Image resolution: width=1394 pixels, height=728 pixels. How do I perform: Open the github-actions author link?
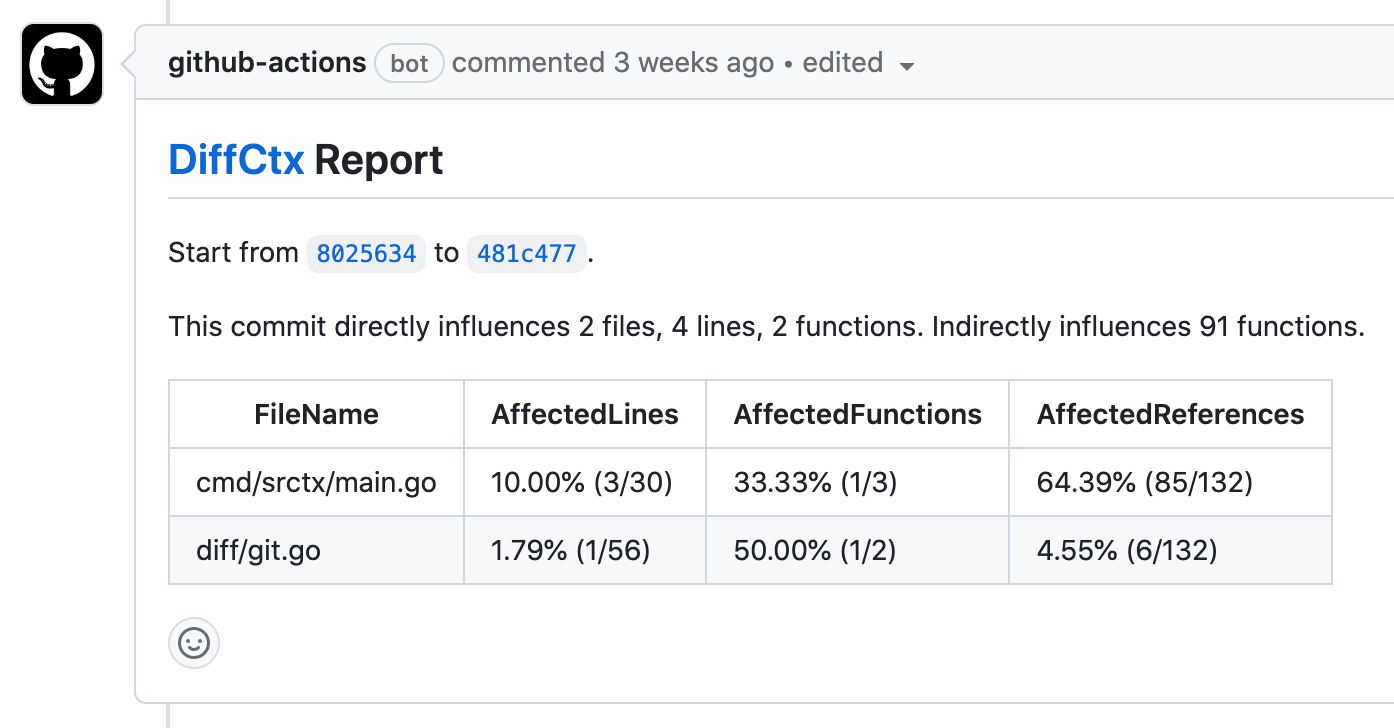(x=267, y=63)
